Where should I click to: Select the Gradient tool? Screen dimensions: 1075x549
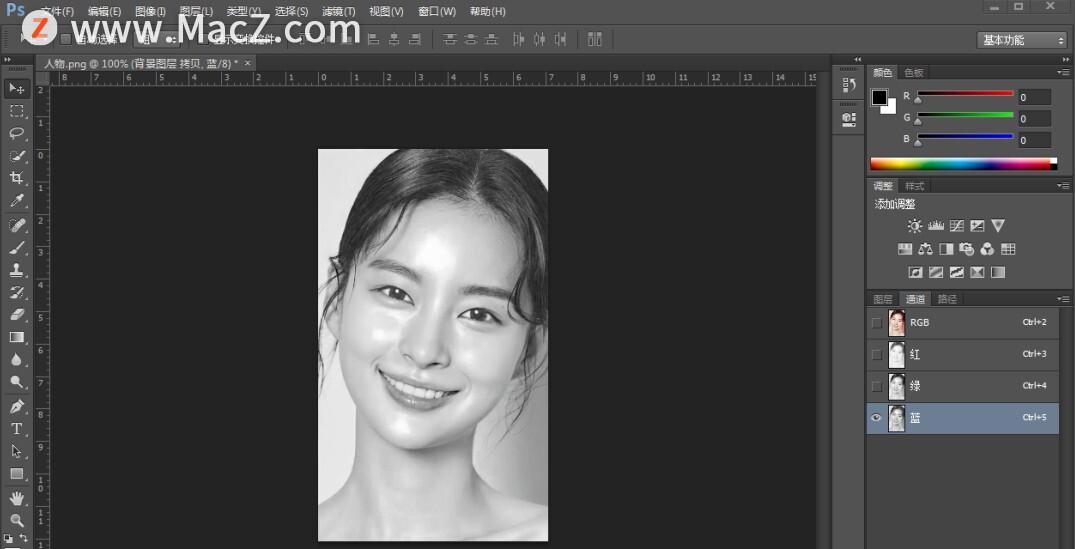17,337
